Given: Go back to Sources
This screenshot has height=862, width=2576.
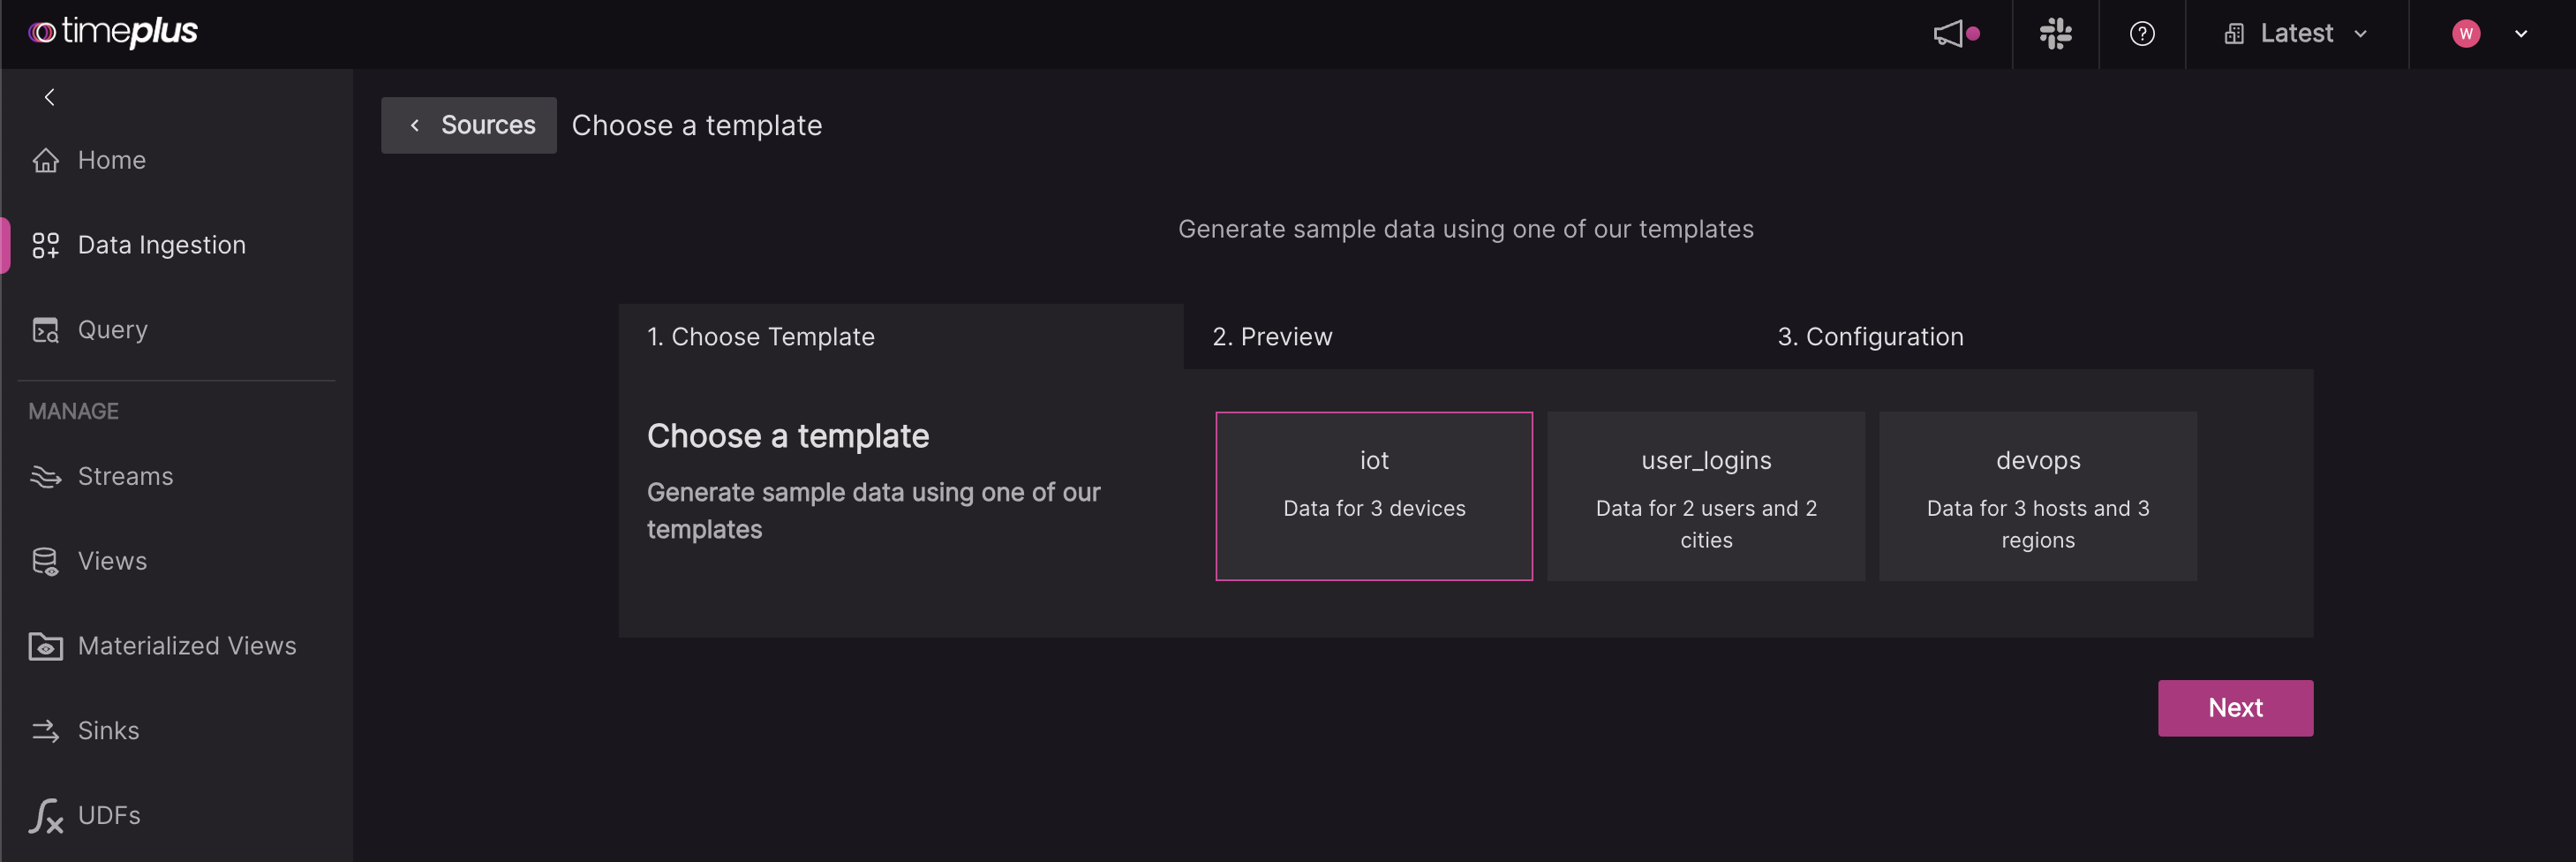Looking at the screenshot, I should pyautogui.click(x=468, y=125).
